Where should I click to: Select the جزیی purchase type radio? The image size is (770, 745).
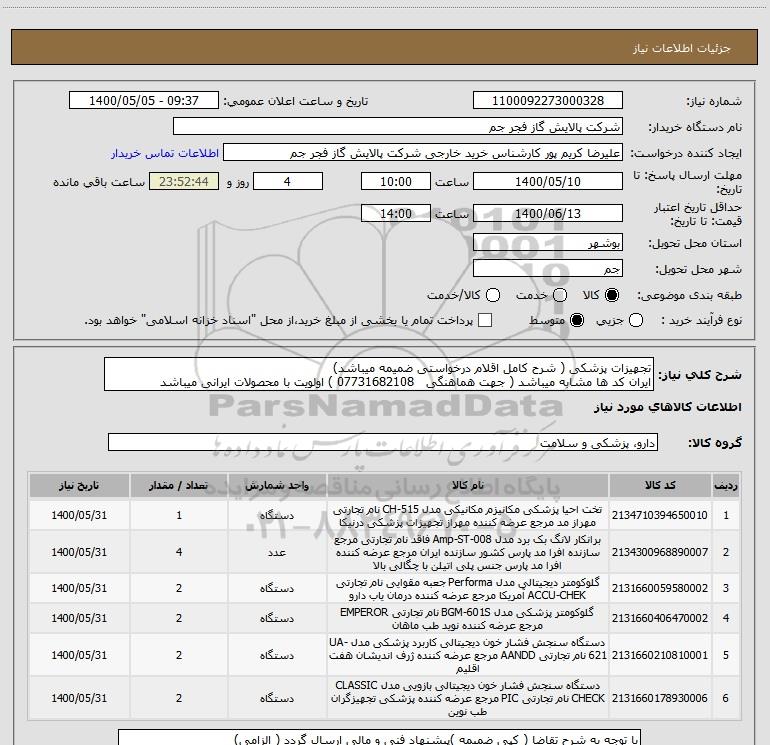[x=636, y=320]
